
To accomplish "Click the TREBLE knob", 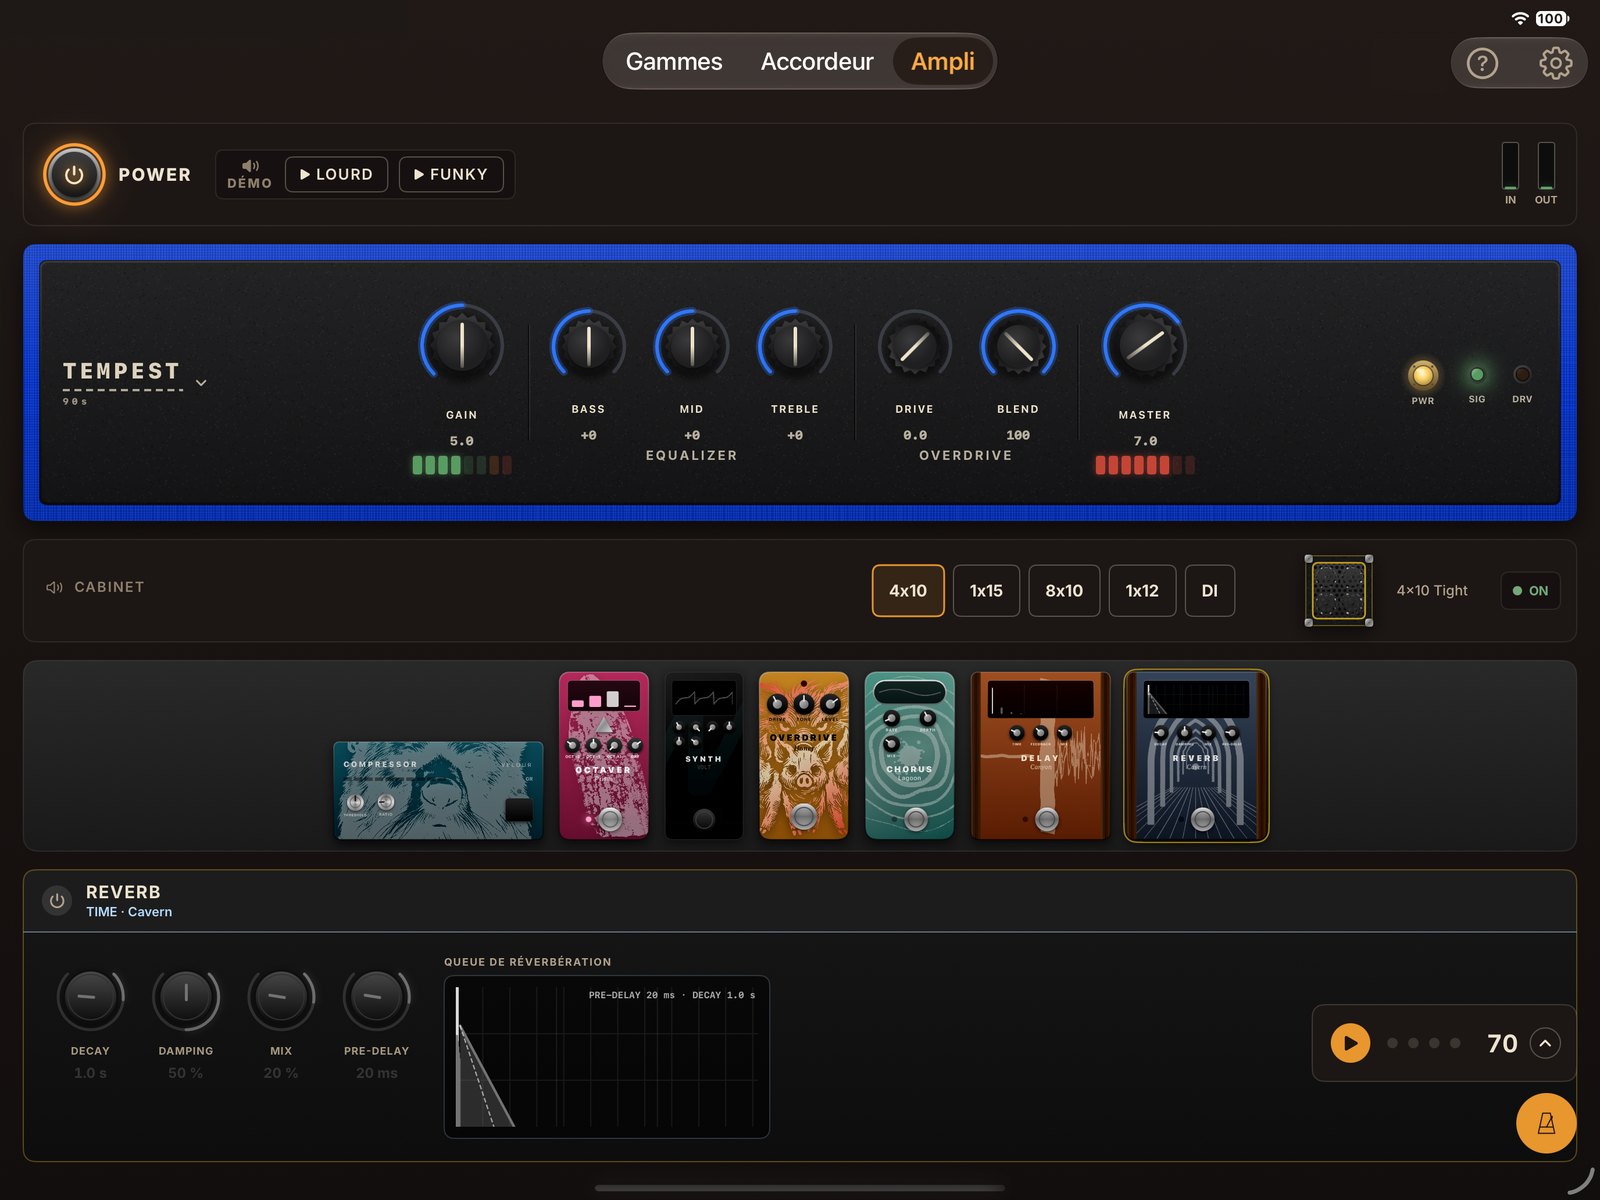I will coord(795,346).
